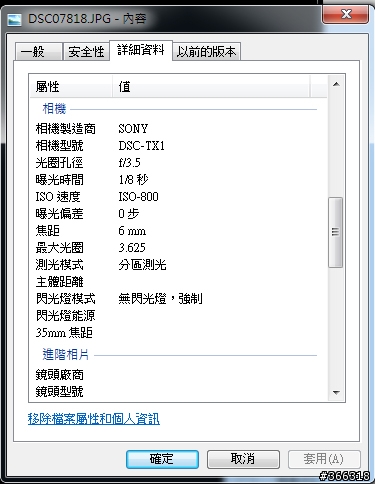Screen dimensions: 375x484
Task: Click the 進階相片 section header
Action: tap(66, 355)
